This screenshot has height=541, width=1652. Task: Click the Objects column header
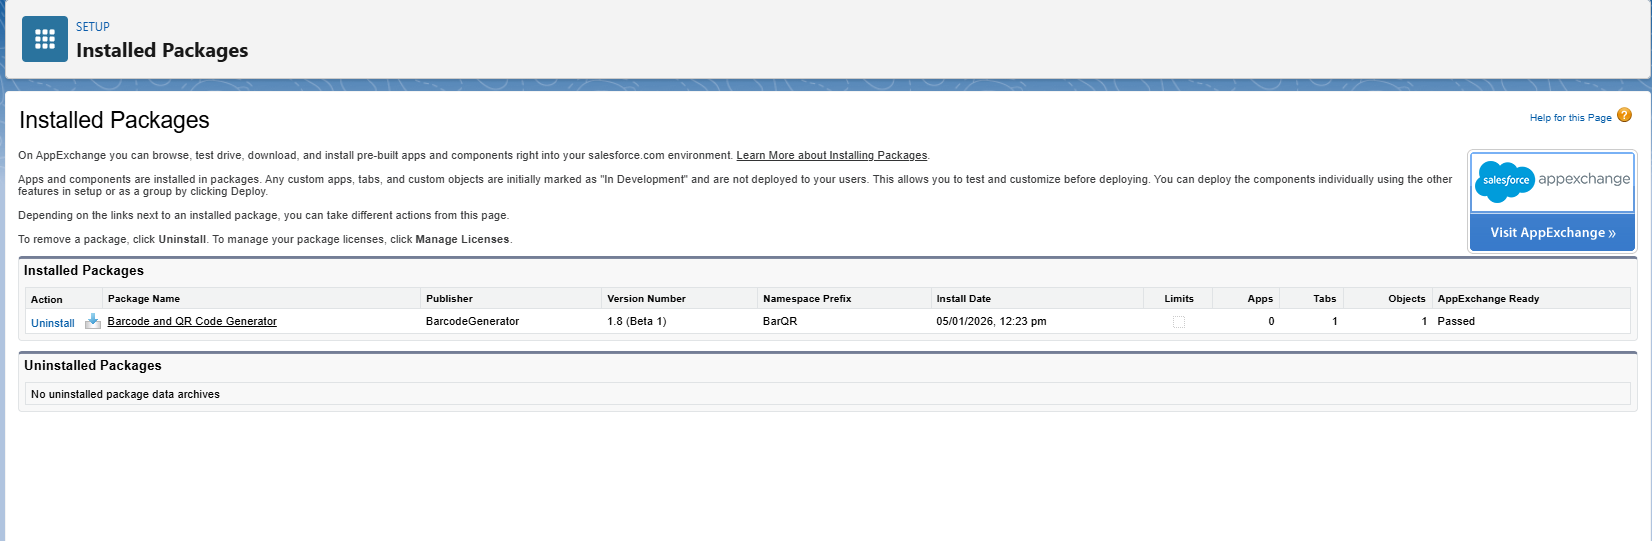click(x=1406, y=299)
